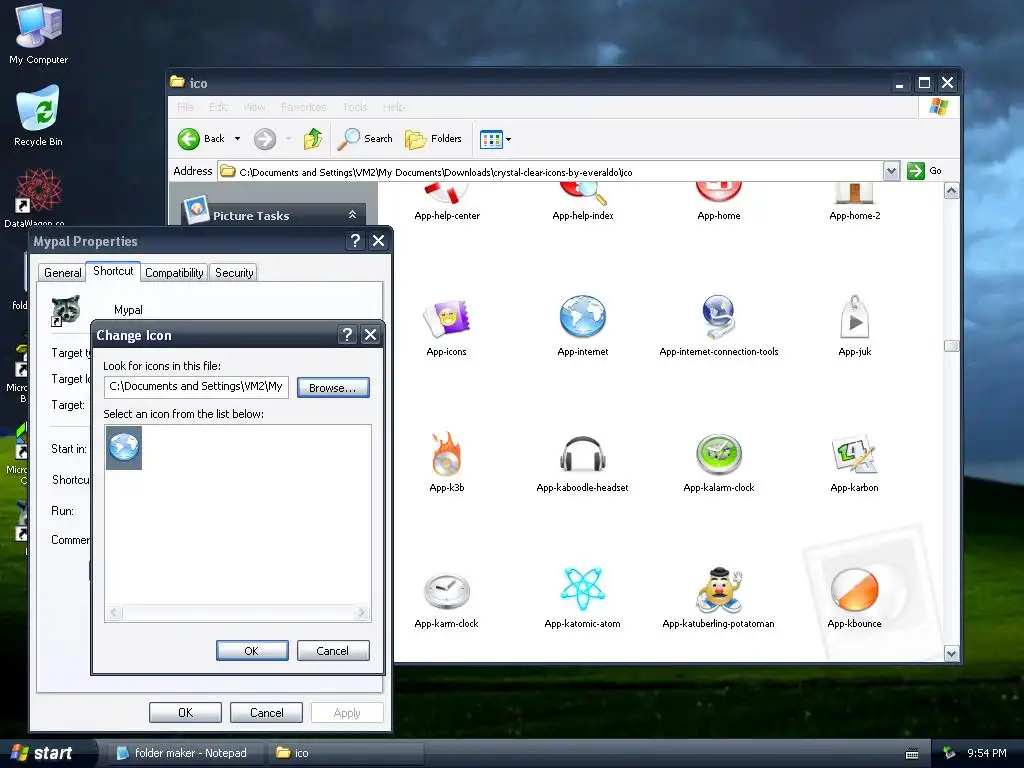Viewport: 1024px width, 768px height.
Task: Go up one folder level
Action: (x=313, y=138)
